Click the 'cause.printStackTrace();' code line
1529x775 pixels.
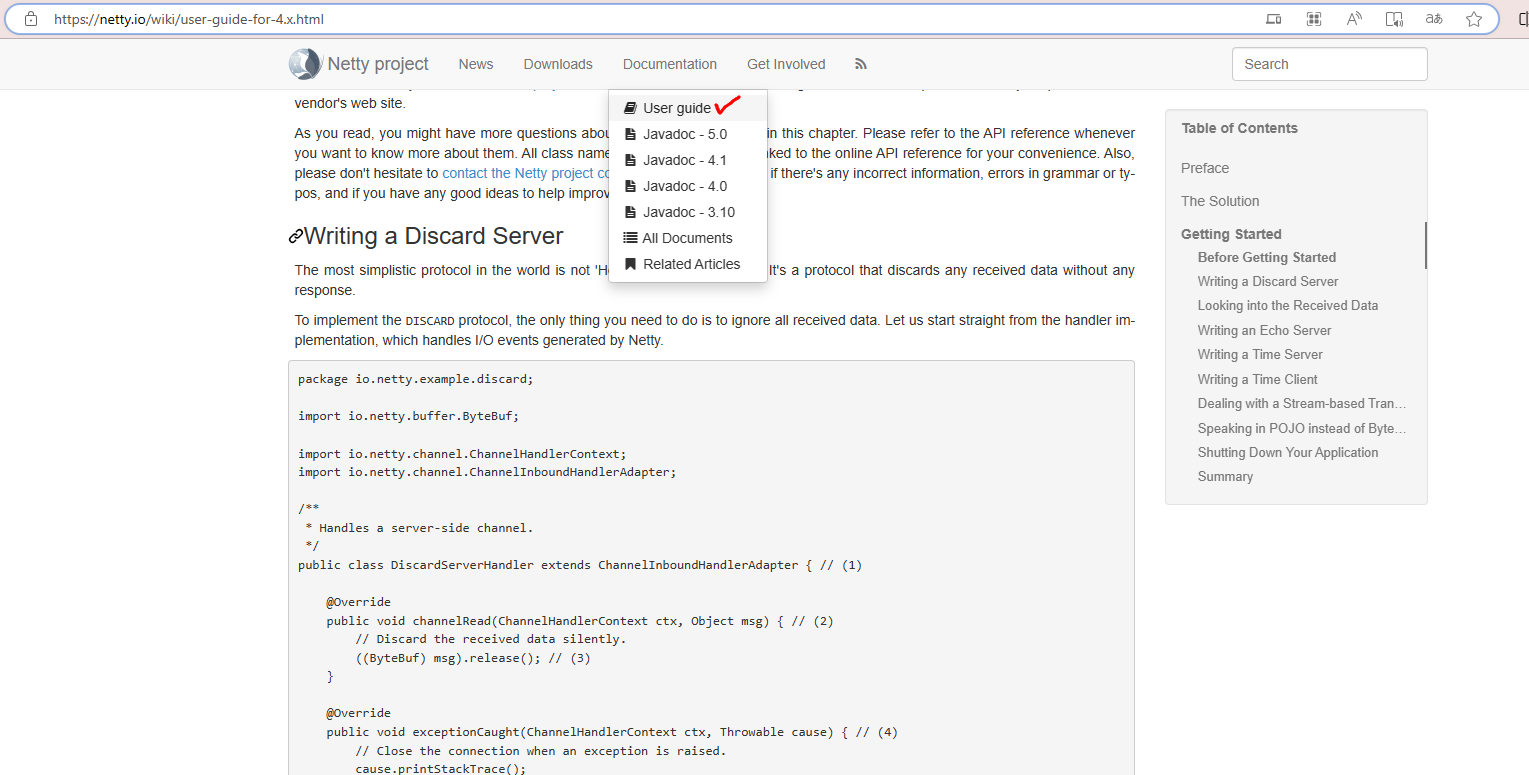click(x=440, y=769)
